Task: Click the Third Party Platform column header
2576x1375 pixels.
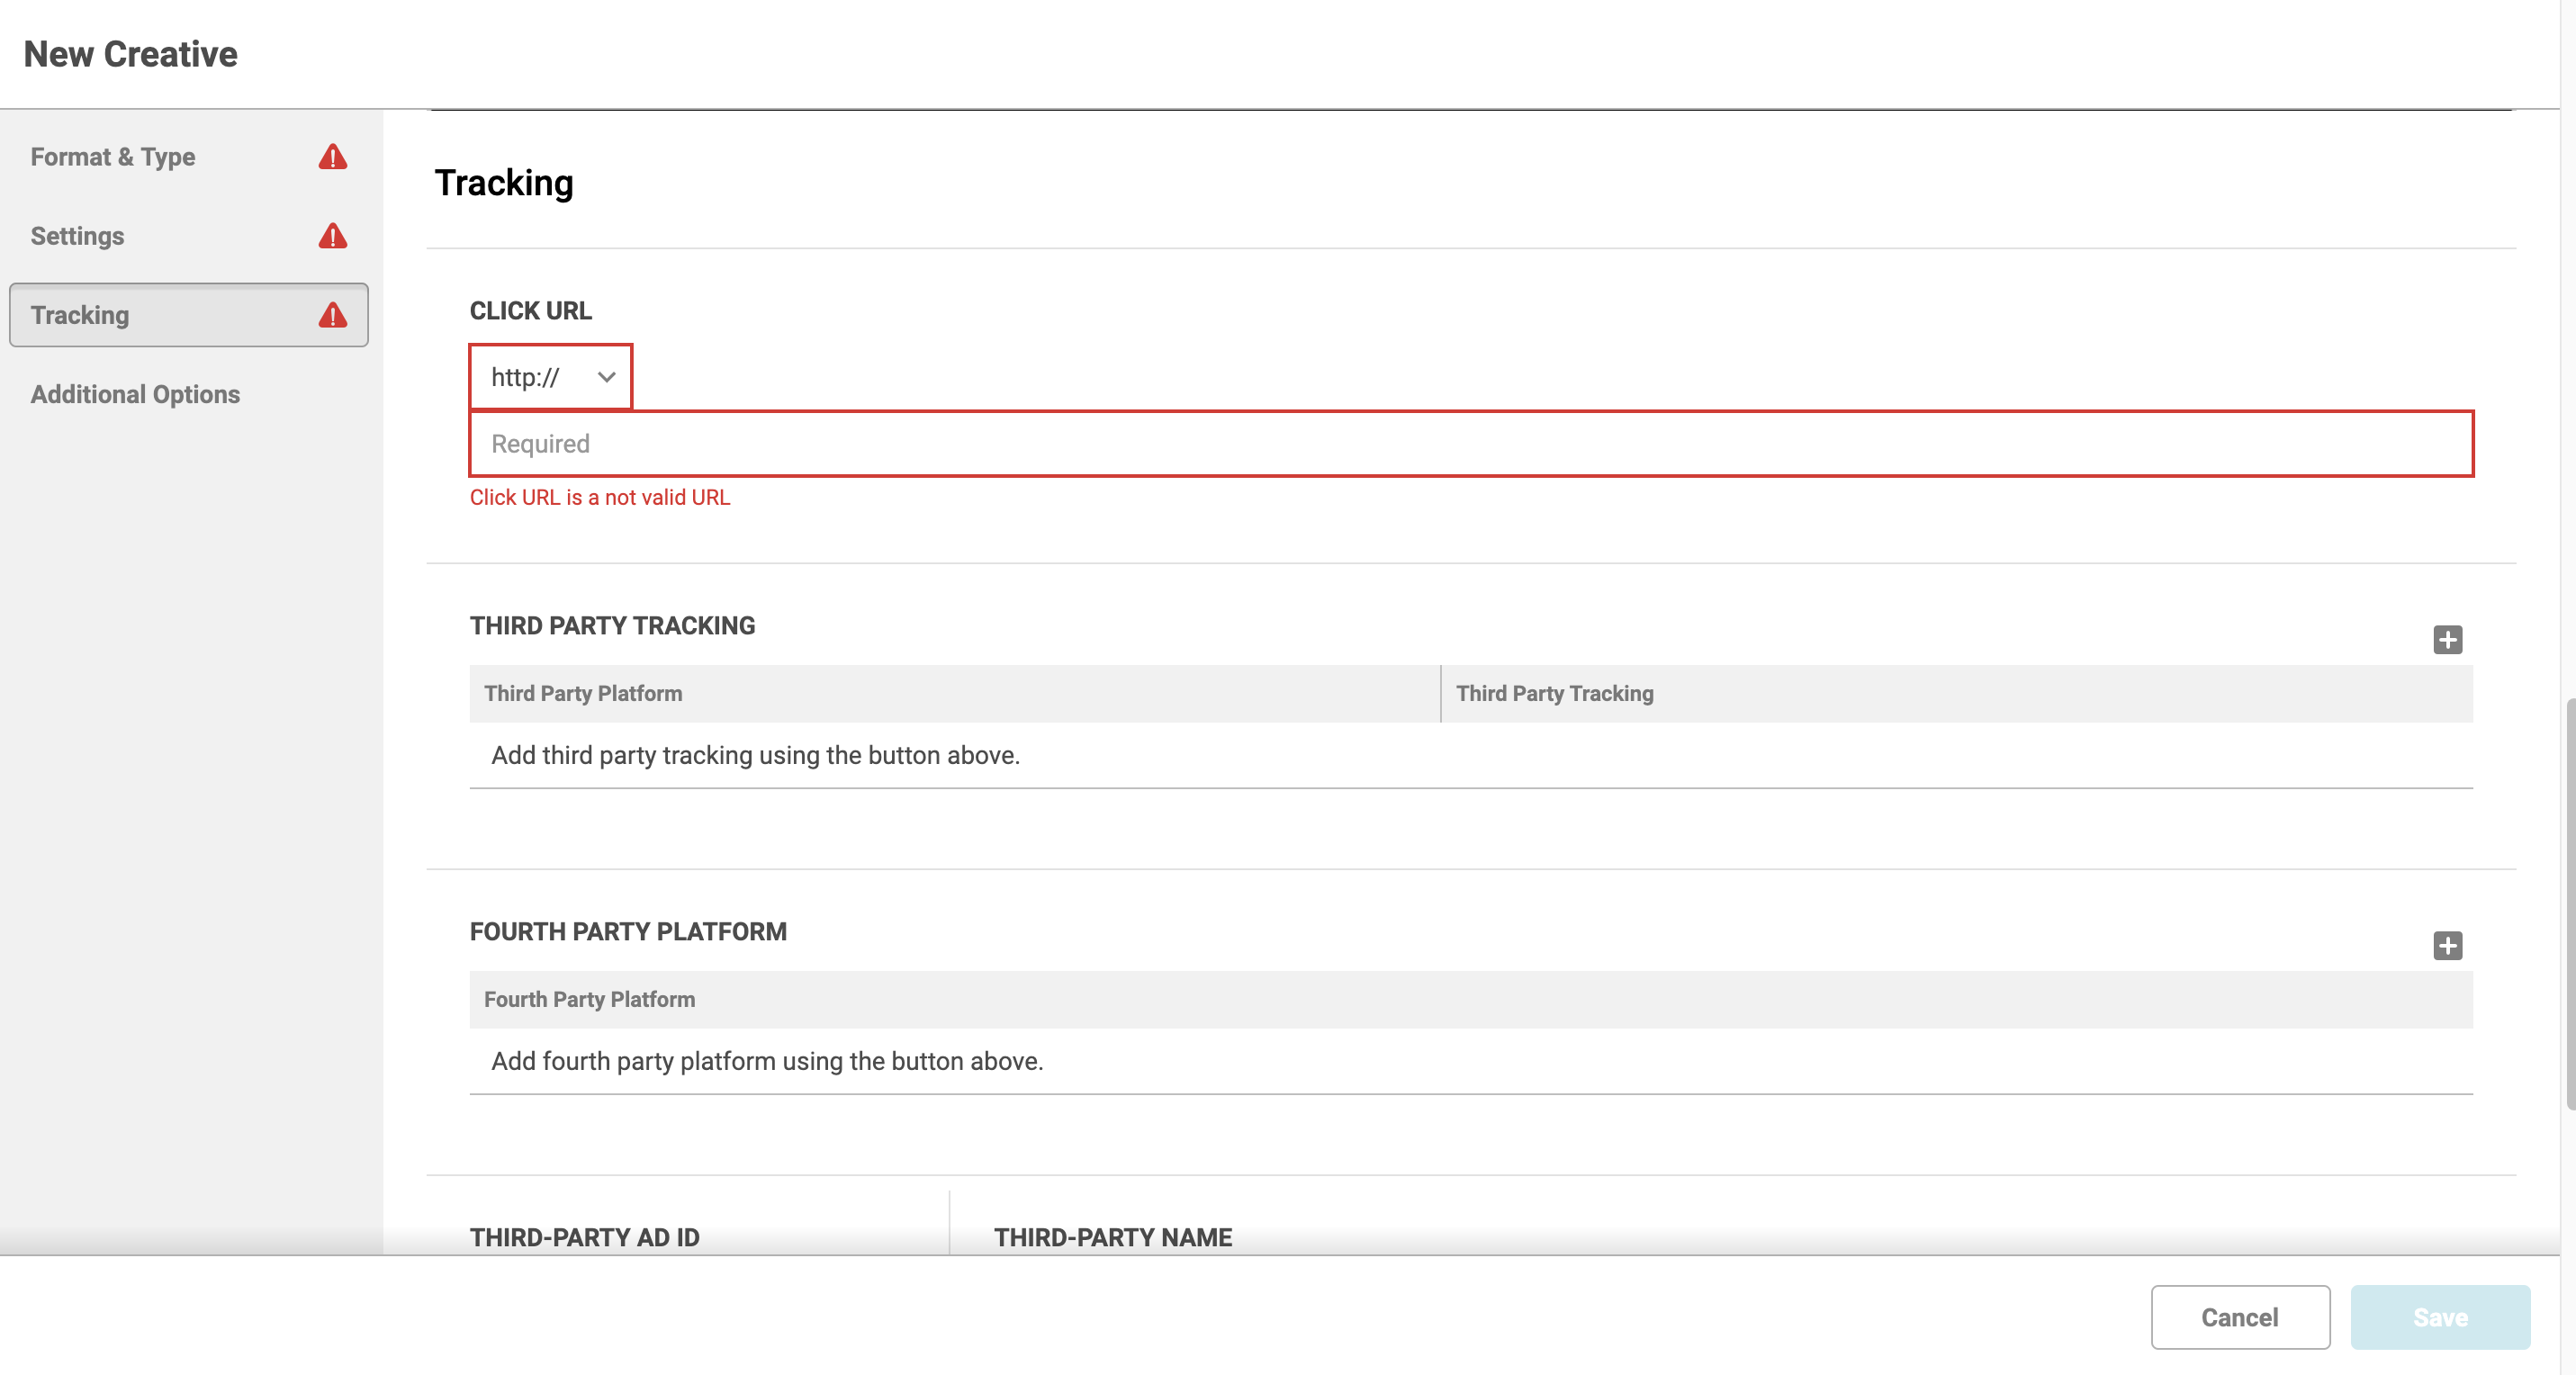Action: [954, 694]
